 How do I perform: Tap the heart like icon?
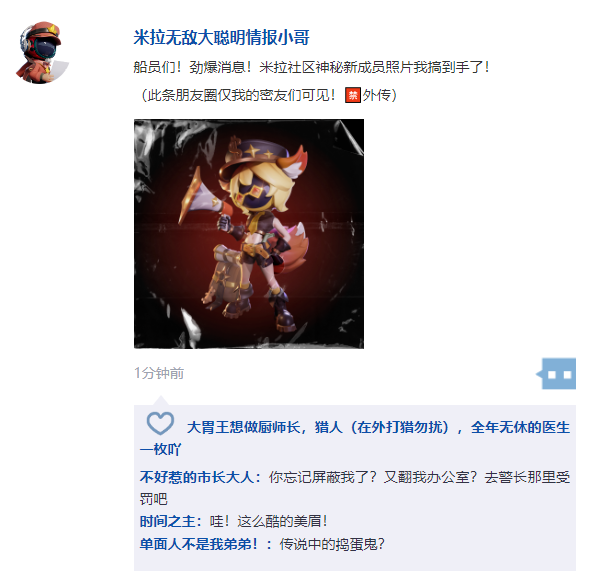[160, 423]
